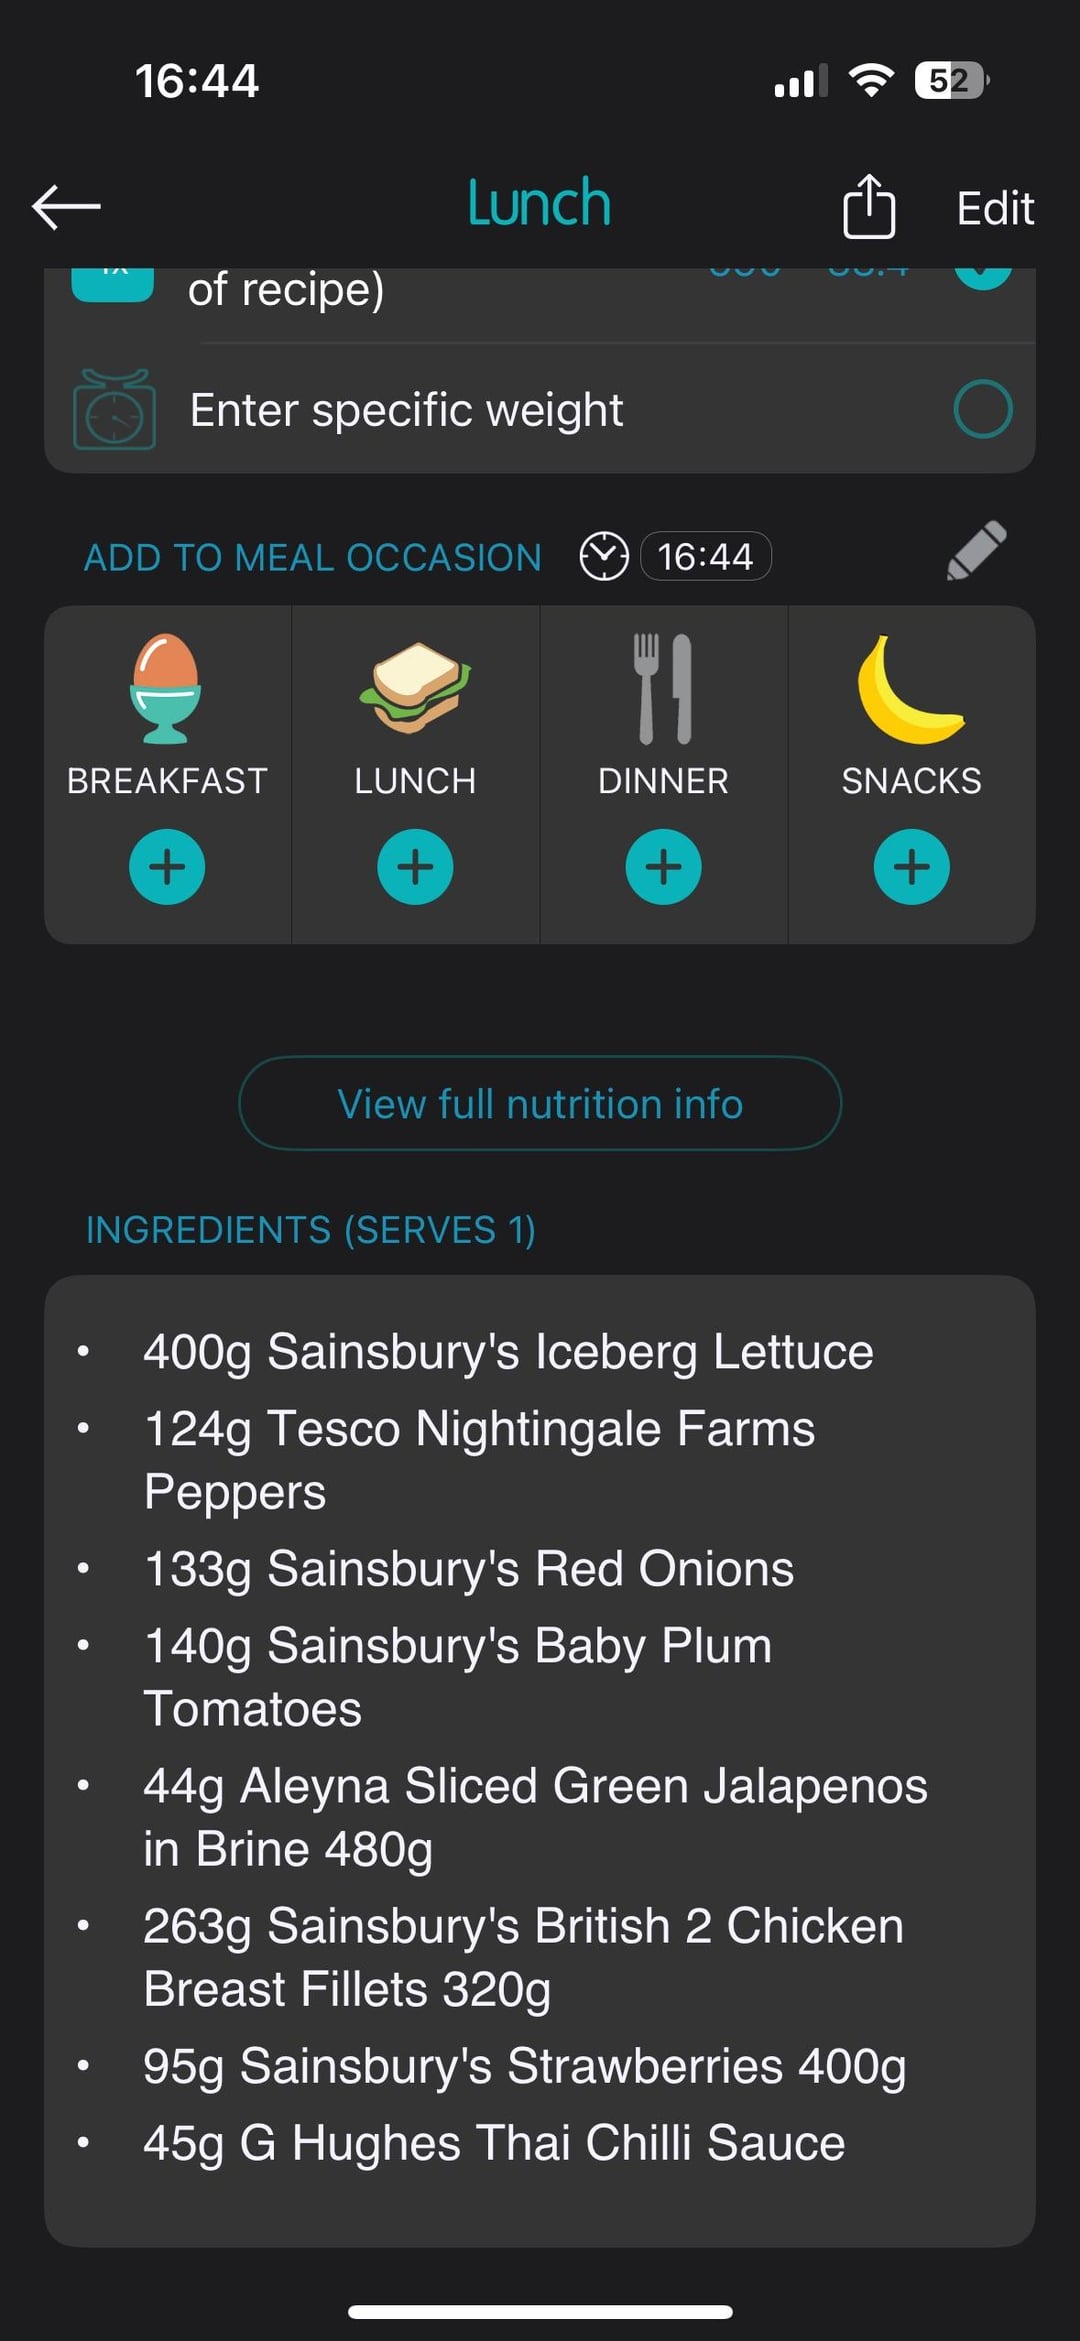1080x2341 pixels.
Task: Tap the Breakfast egg image
Action: [166, 688]
